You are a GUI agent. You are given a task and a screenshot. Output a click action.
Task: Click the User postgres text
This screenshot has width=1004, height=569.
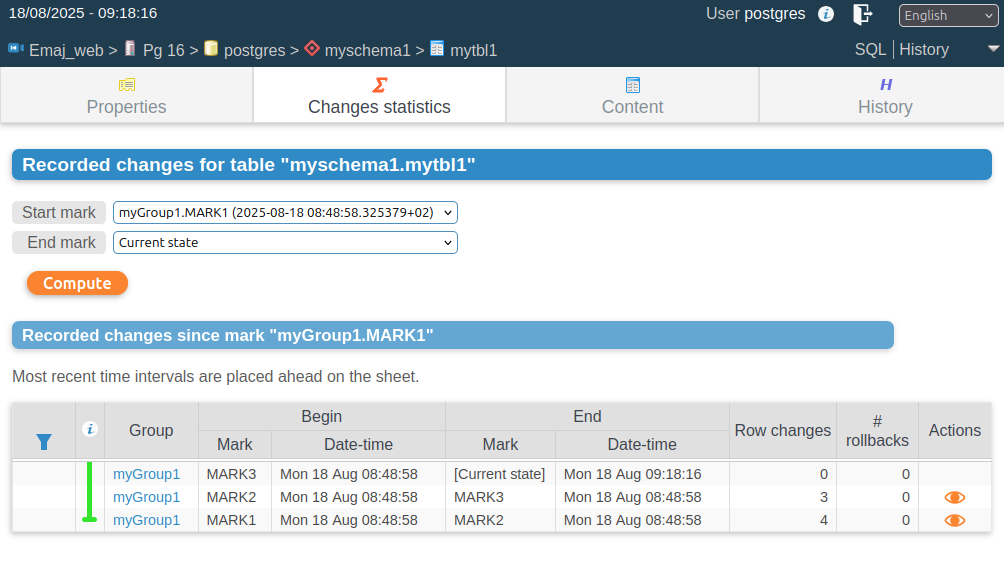point(756,13)
